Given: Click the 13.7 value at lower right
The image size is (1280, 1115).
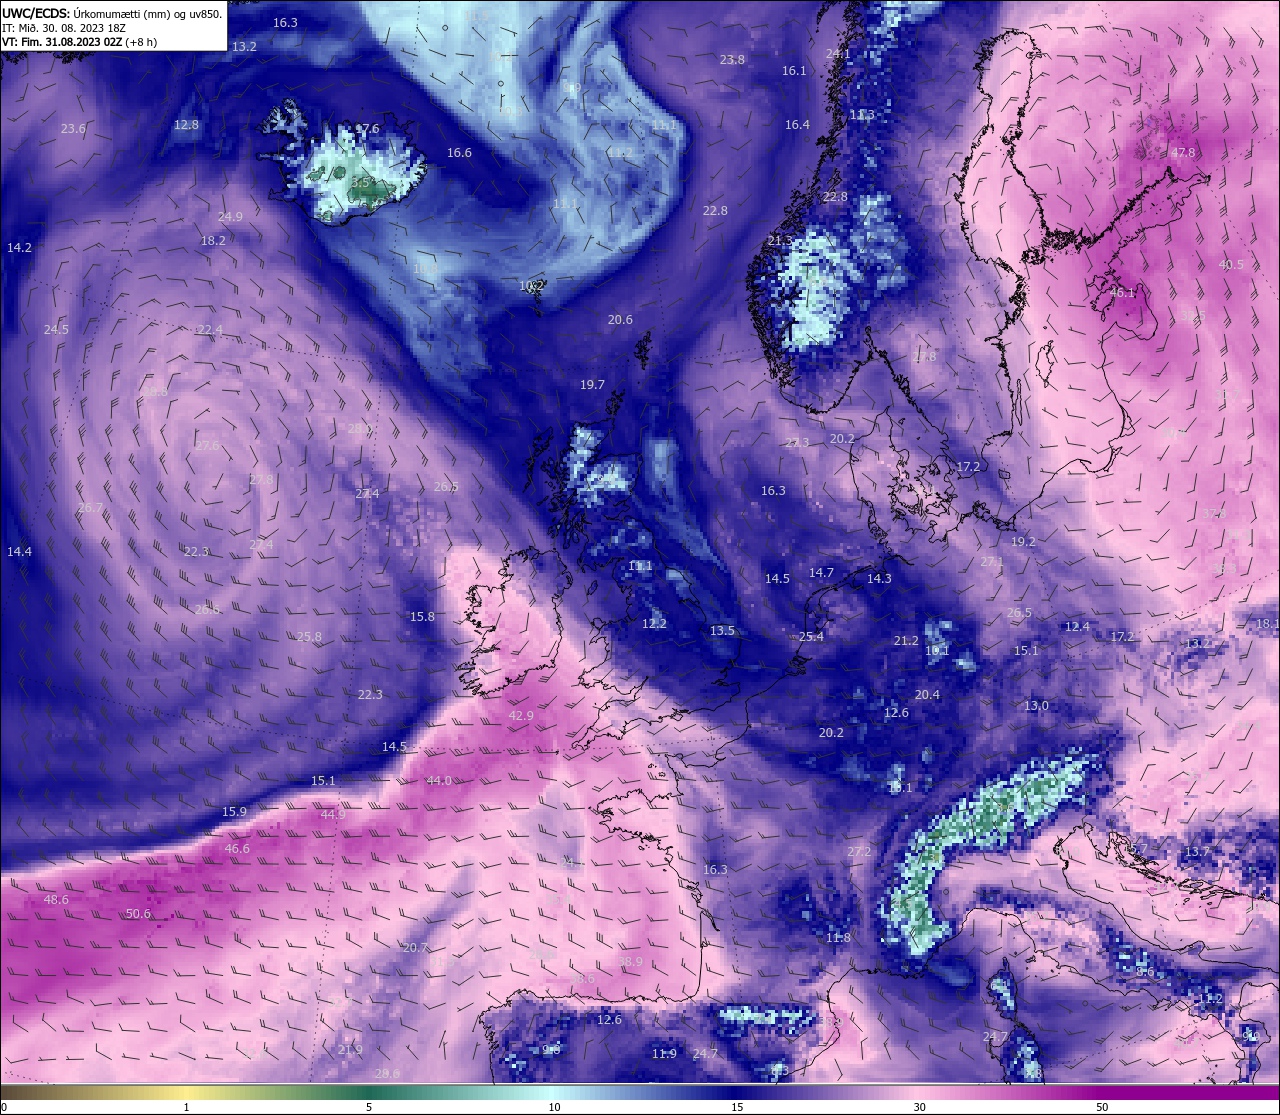Looking at the screenshot, I should pos(1197,852).
